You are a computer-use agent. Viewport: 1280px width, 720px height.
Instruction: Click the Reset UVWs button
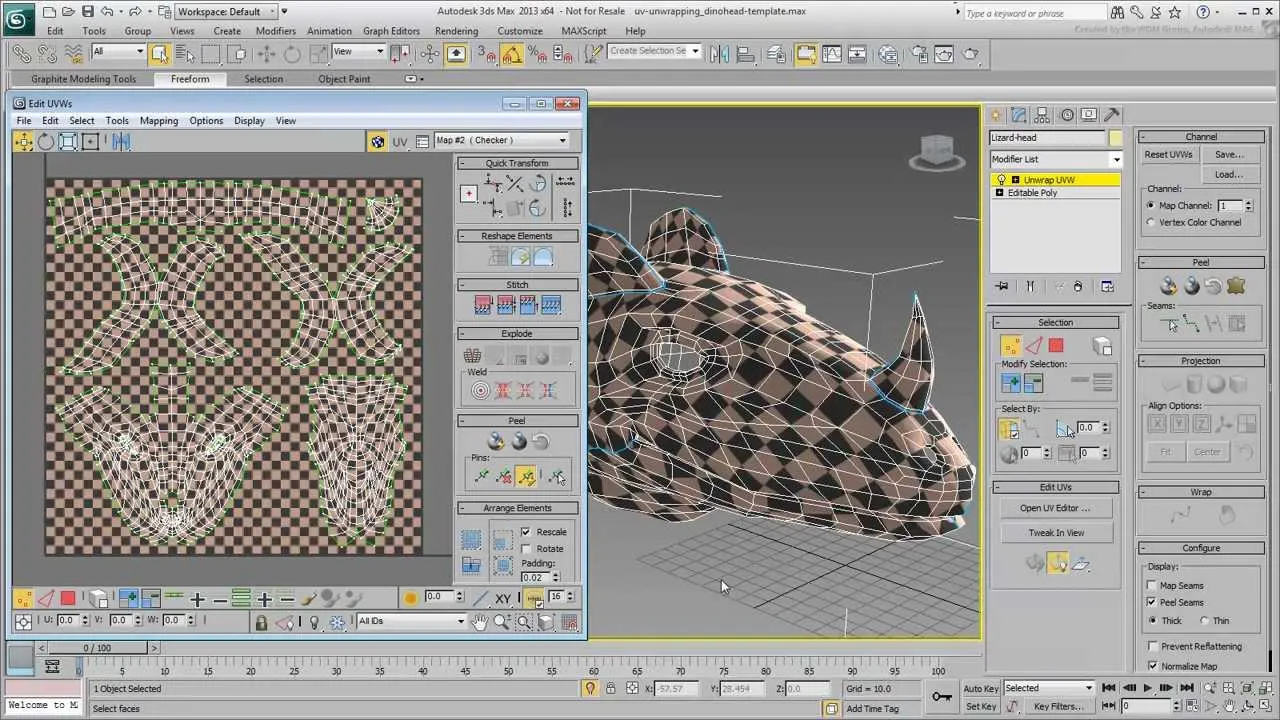pyautogui.click(x=1169, y=155)
